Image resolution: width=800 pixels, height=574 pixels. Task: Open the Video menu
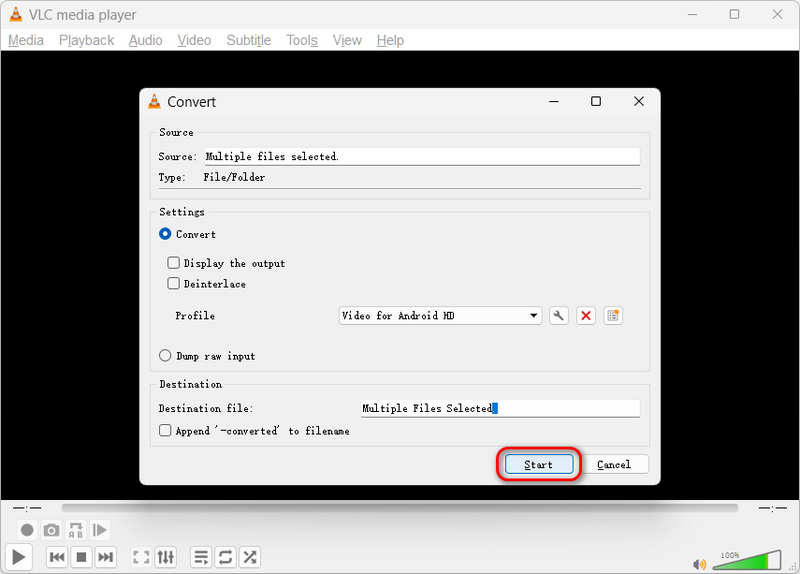(x=194, y=40)
